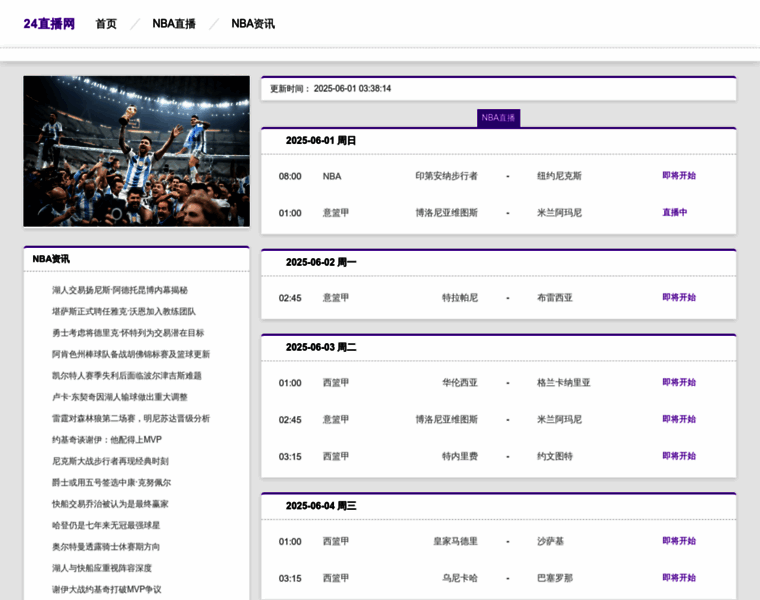This screenshot has height=600, width=760.
Task: Open NBA直播 in the top navigation
Action: pyautogui.click(x=174, y=24)
